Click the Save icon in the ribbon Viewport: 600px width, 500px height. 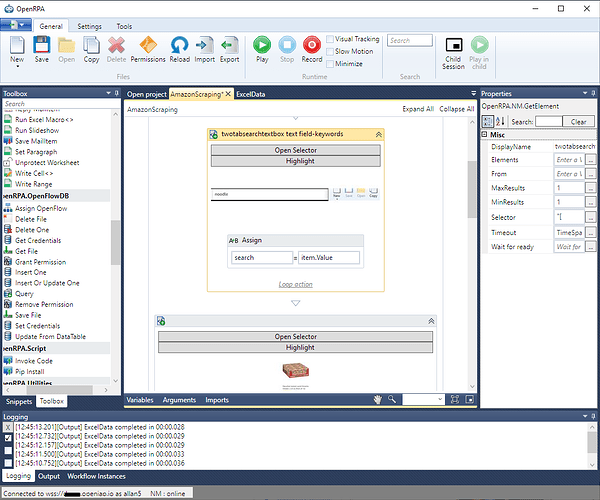[x=42, y=45]
